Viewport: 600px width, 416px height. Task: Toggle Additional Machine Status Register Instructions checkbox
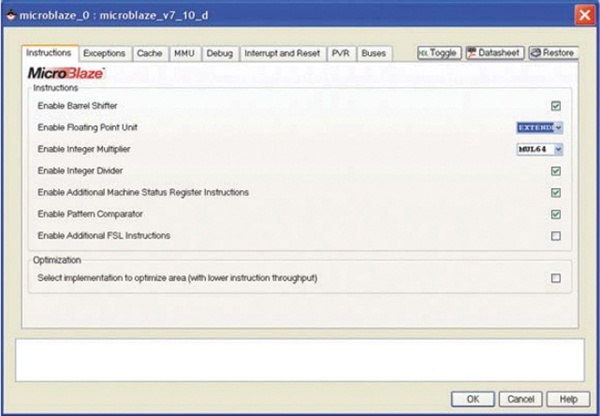(556, 192)
